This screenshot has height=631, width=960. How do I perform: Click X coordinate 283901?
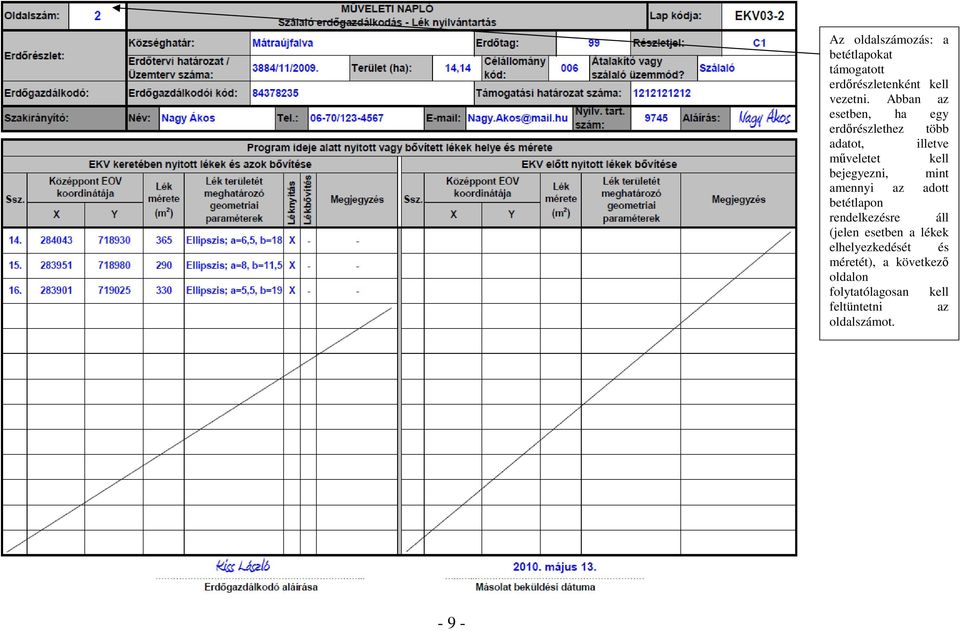(56, 291)
